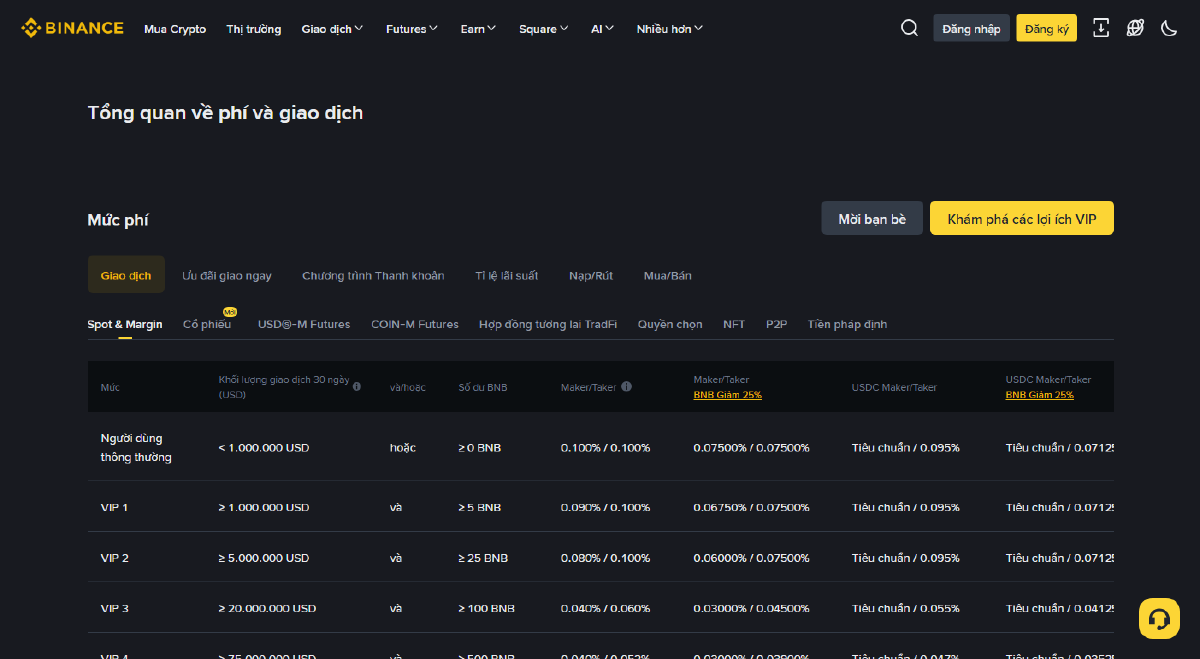Click Khám phá các lợi ích VIP

tap(1022, 218)
